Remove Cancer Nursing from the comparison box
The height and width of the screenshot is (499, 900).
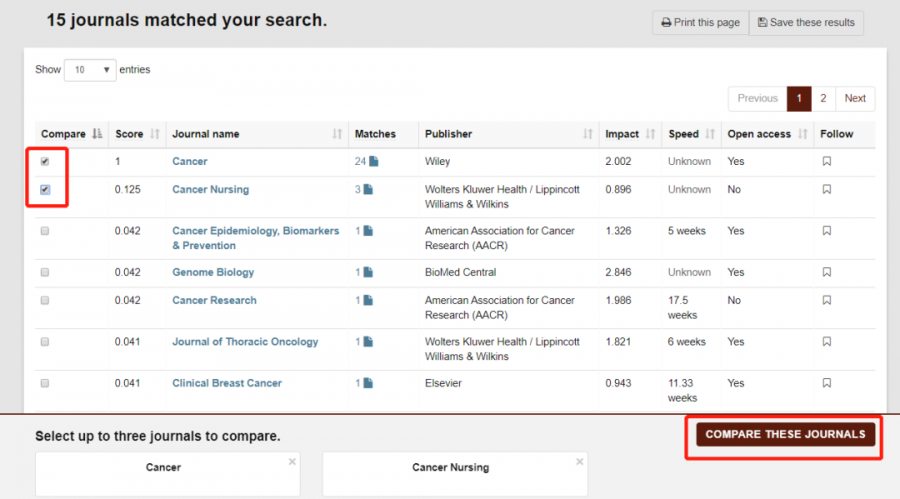tap(579, 462)
